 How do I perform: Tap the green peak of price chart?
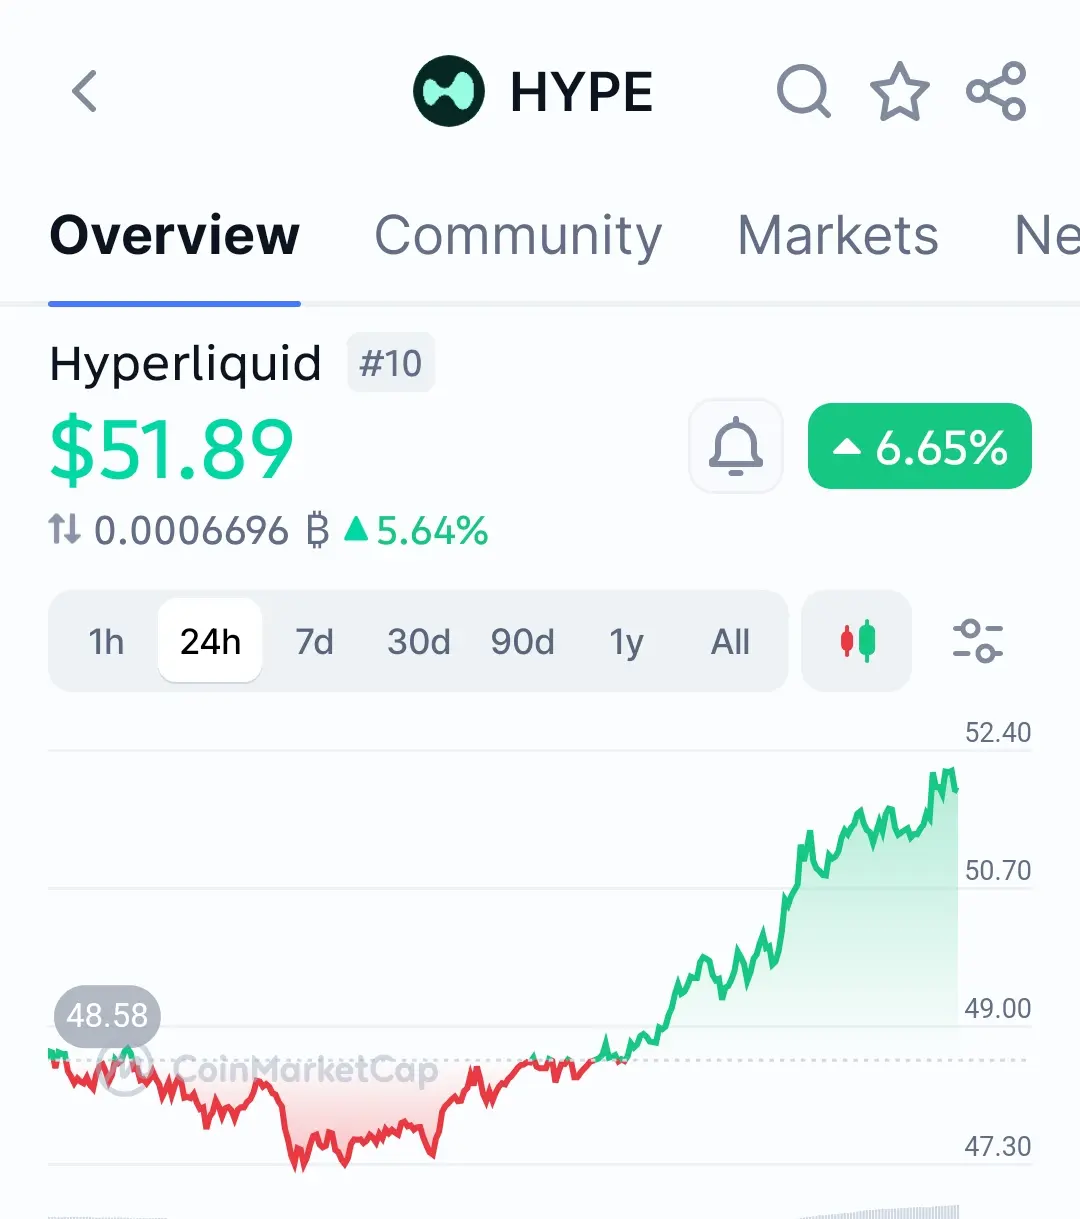click(946, 772)
